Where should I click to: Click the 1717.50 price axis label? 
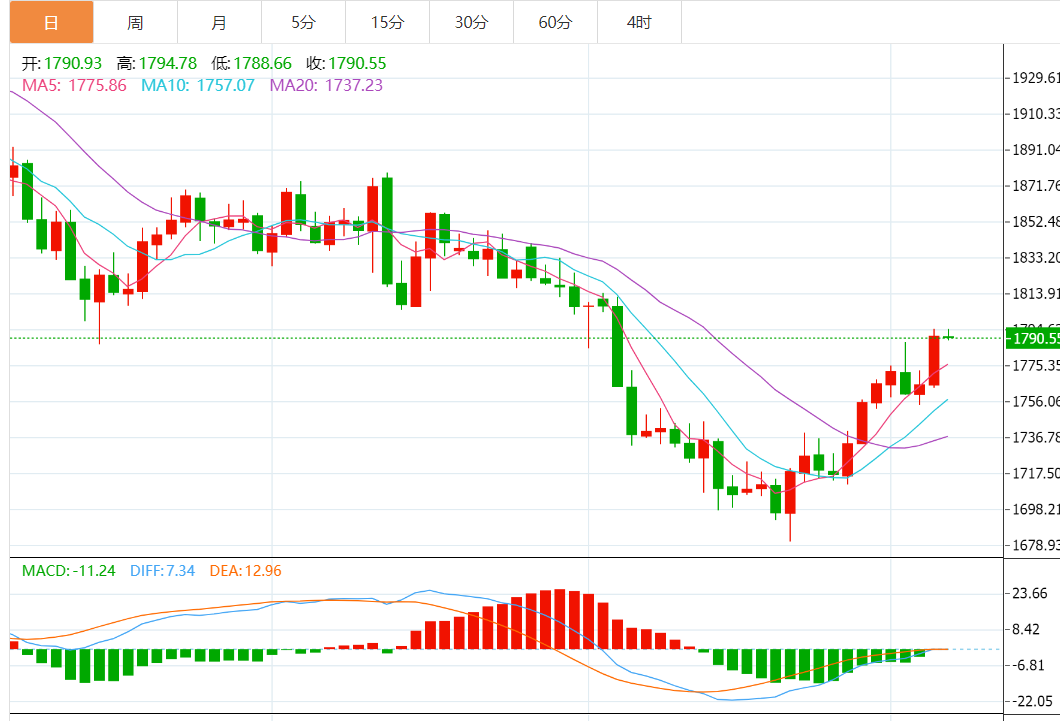coord(1036,474)
